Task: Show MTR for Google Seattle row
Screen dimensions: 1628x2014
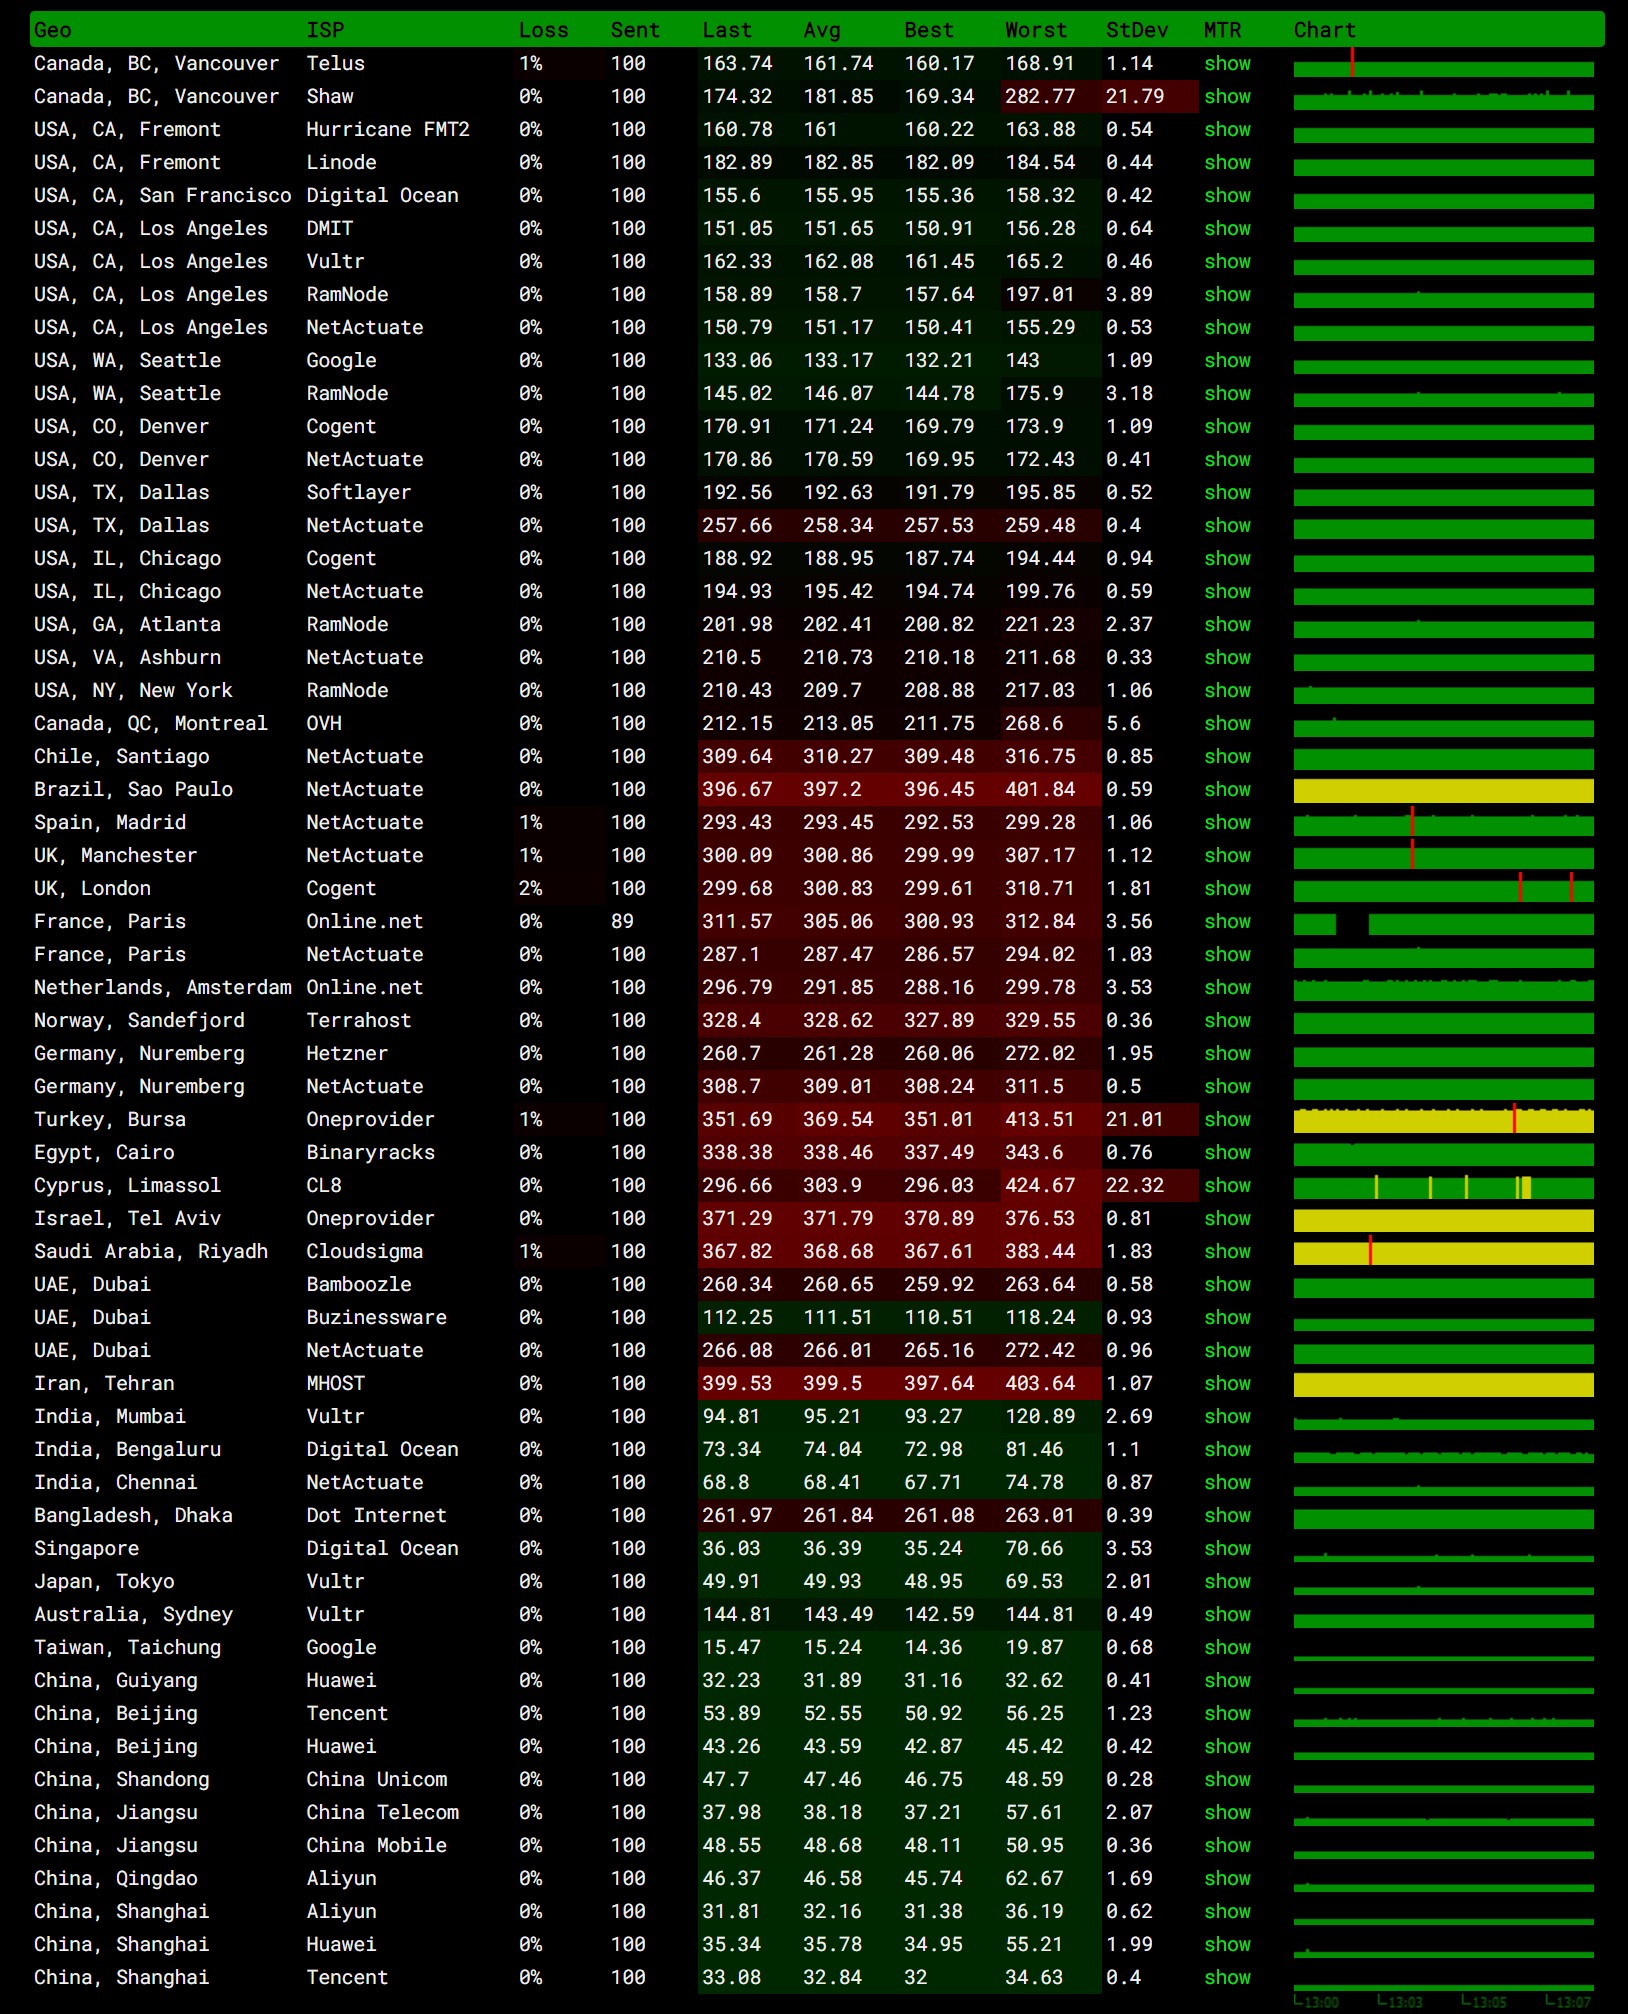Action: tap(1227, 360)
